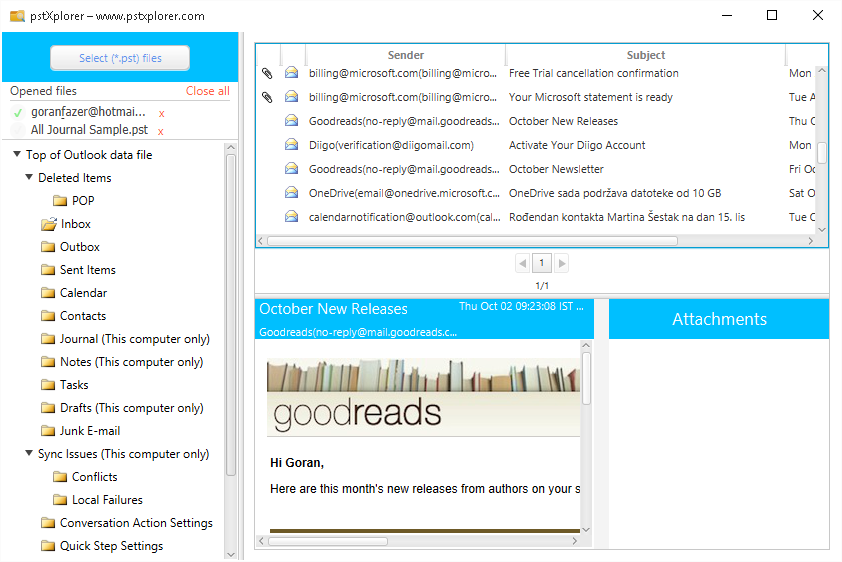Screen dimensions: 842x562
Task: Open the Notes folder icon
Action: 48,362
